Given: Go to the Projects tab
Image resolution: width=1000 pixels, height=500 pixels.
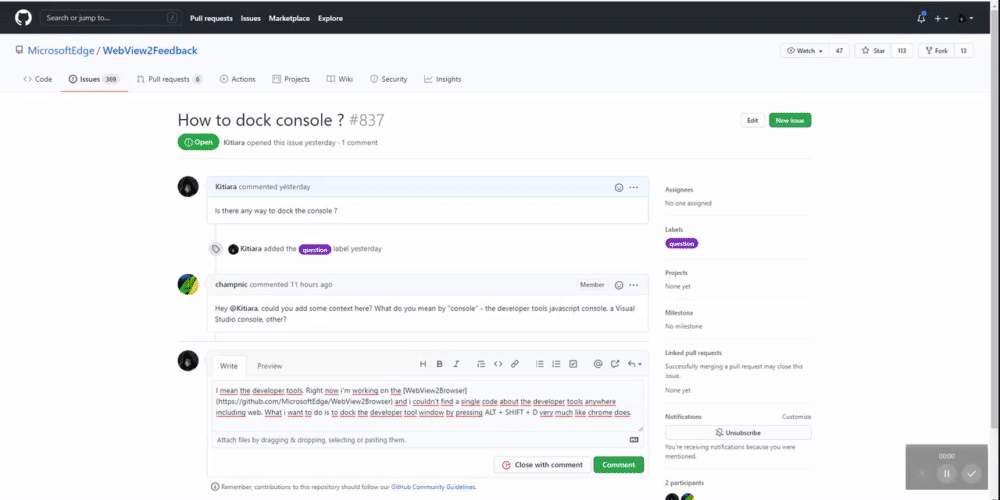Looking at the screenshot, I should (x=291, y=79).
